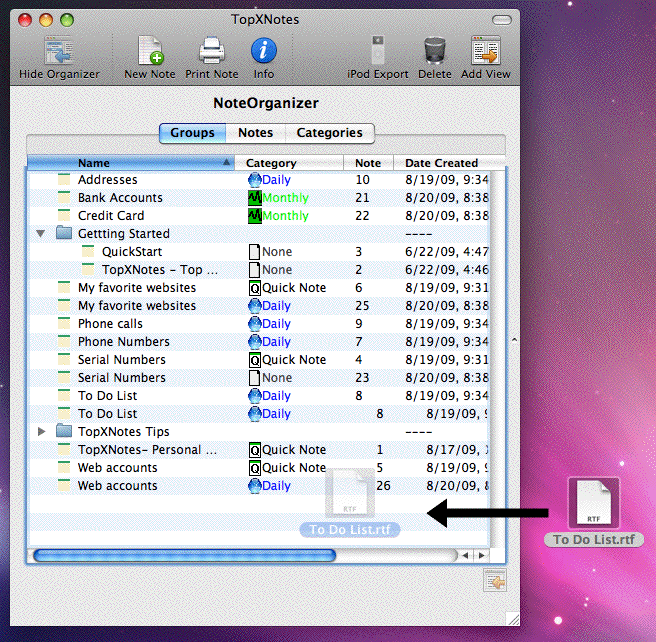The image size is (656, 642).
Task: Click the To Do List.rtf desktop file icon
Action: [594, 502]
